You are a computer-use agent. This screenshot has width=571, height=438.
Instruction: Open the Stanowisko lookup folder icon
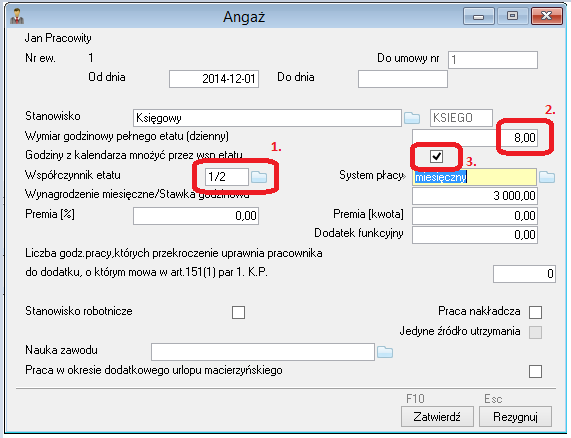[x=412, y=118]
